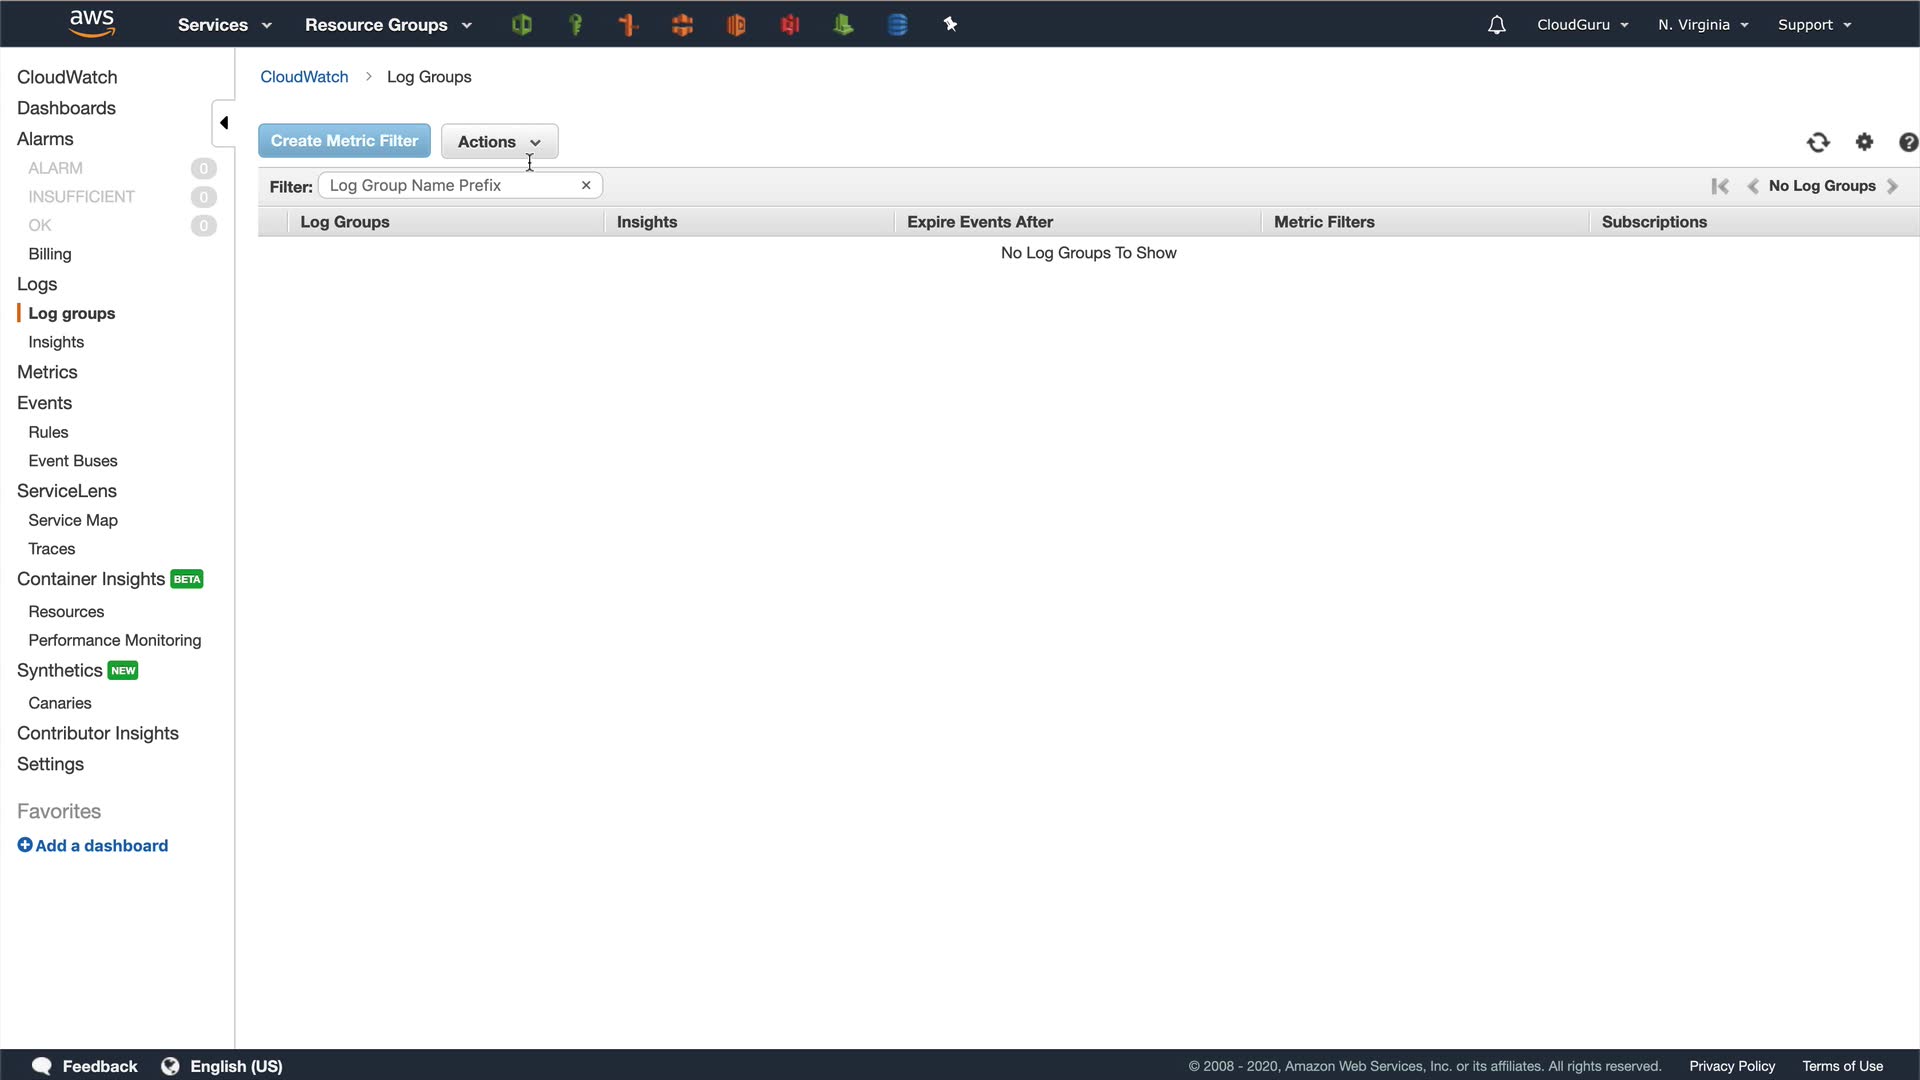Select Insights under Logs in sidebar
Image resolution: width=1920 pixels, height=1080 pixels.
(56, 342)
